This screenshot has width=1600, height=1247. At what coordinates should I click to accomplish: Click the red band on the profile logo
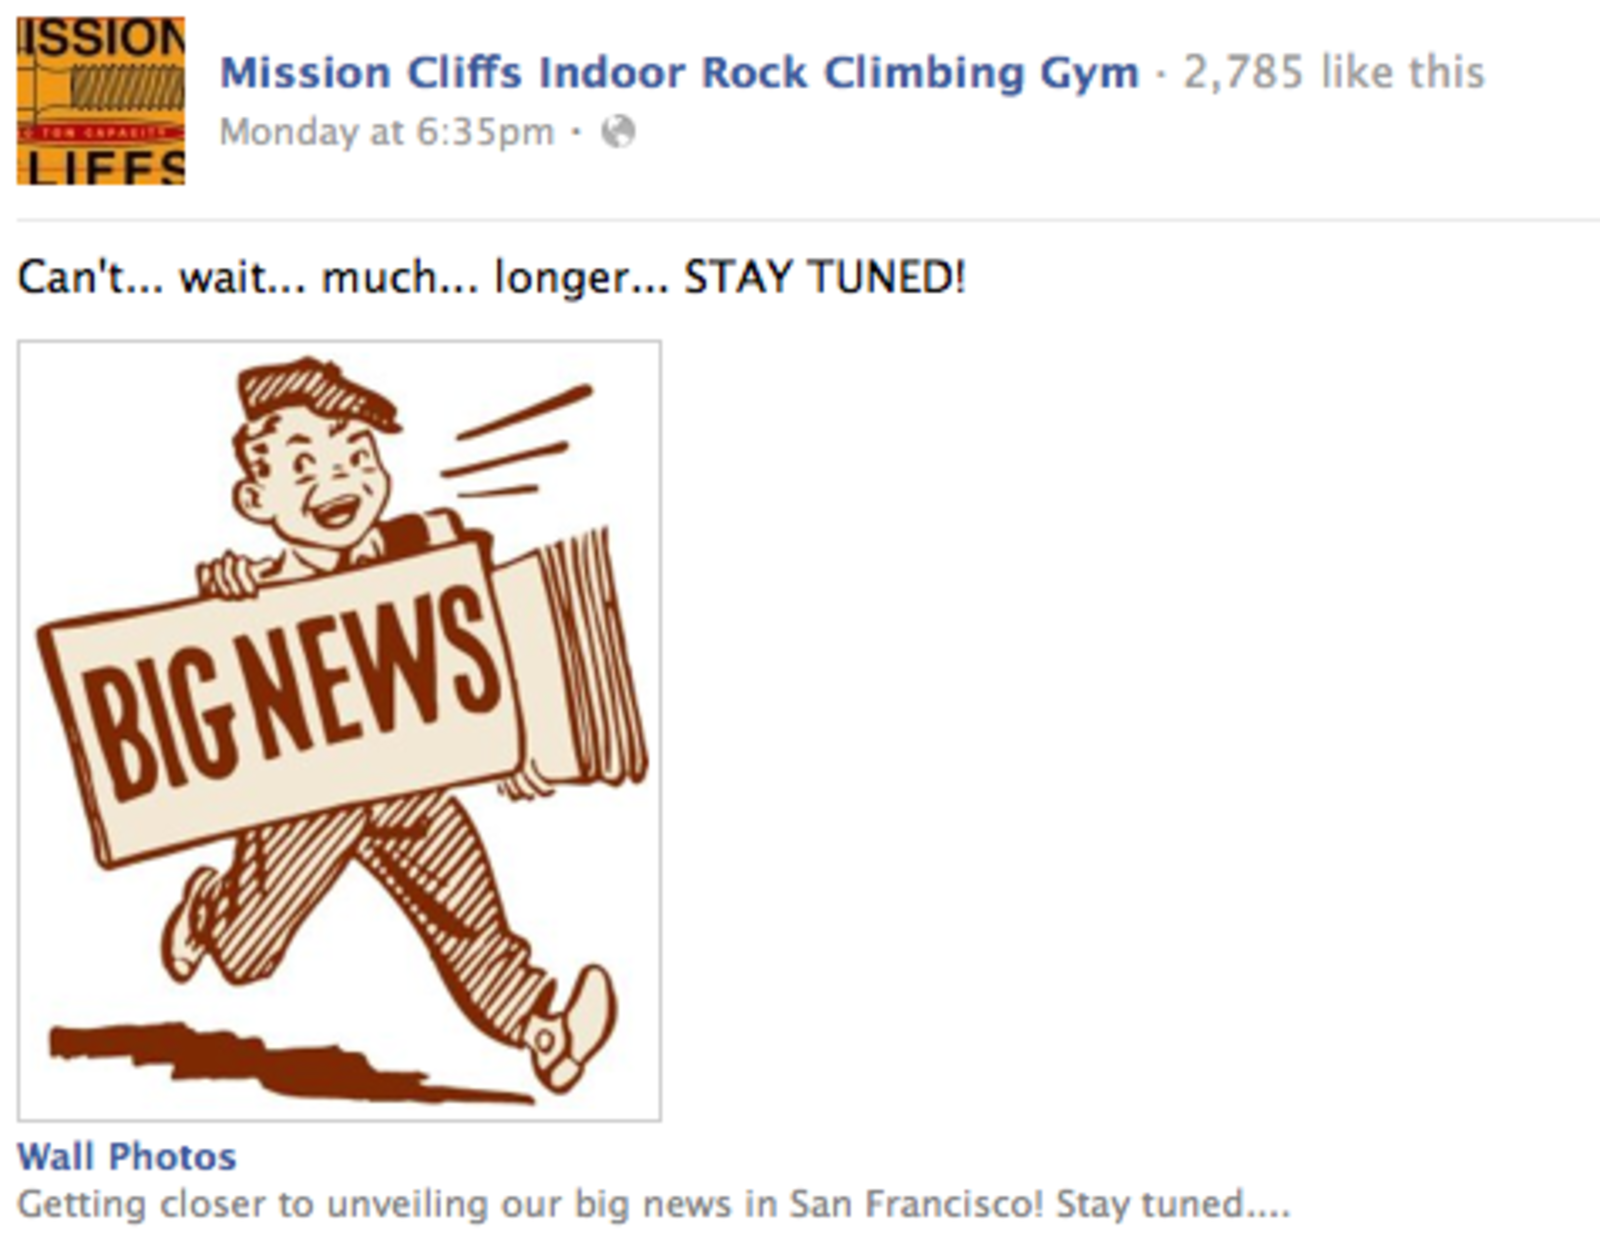(x=101, y=132)
